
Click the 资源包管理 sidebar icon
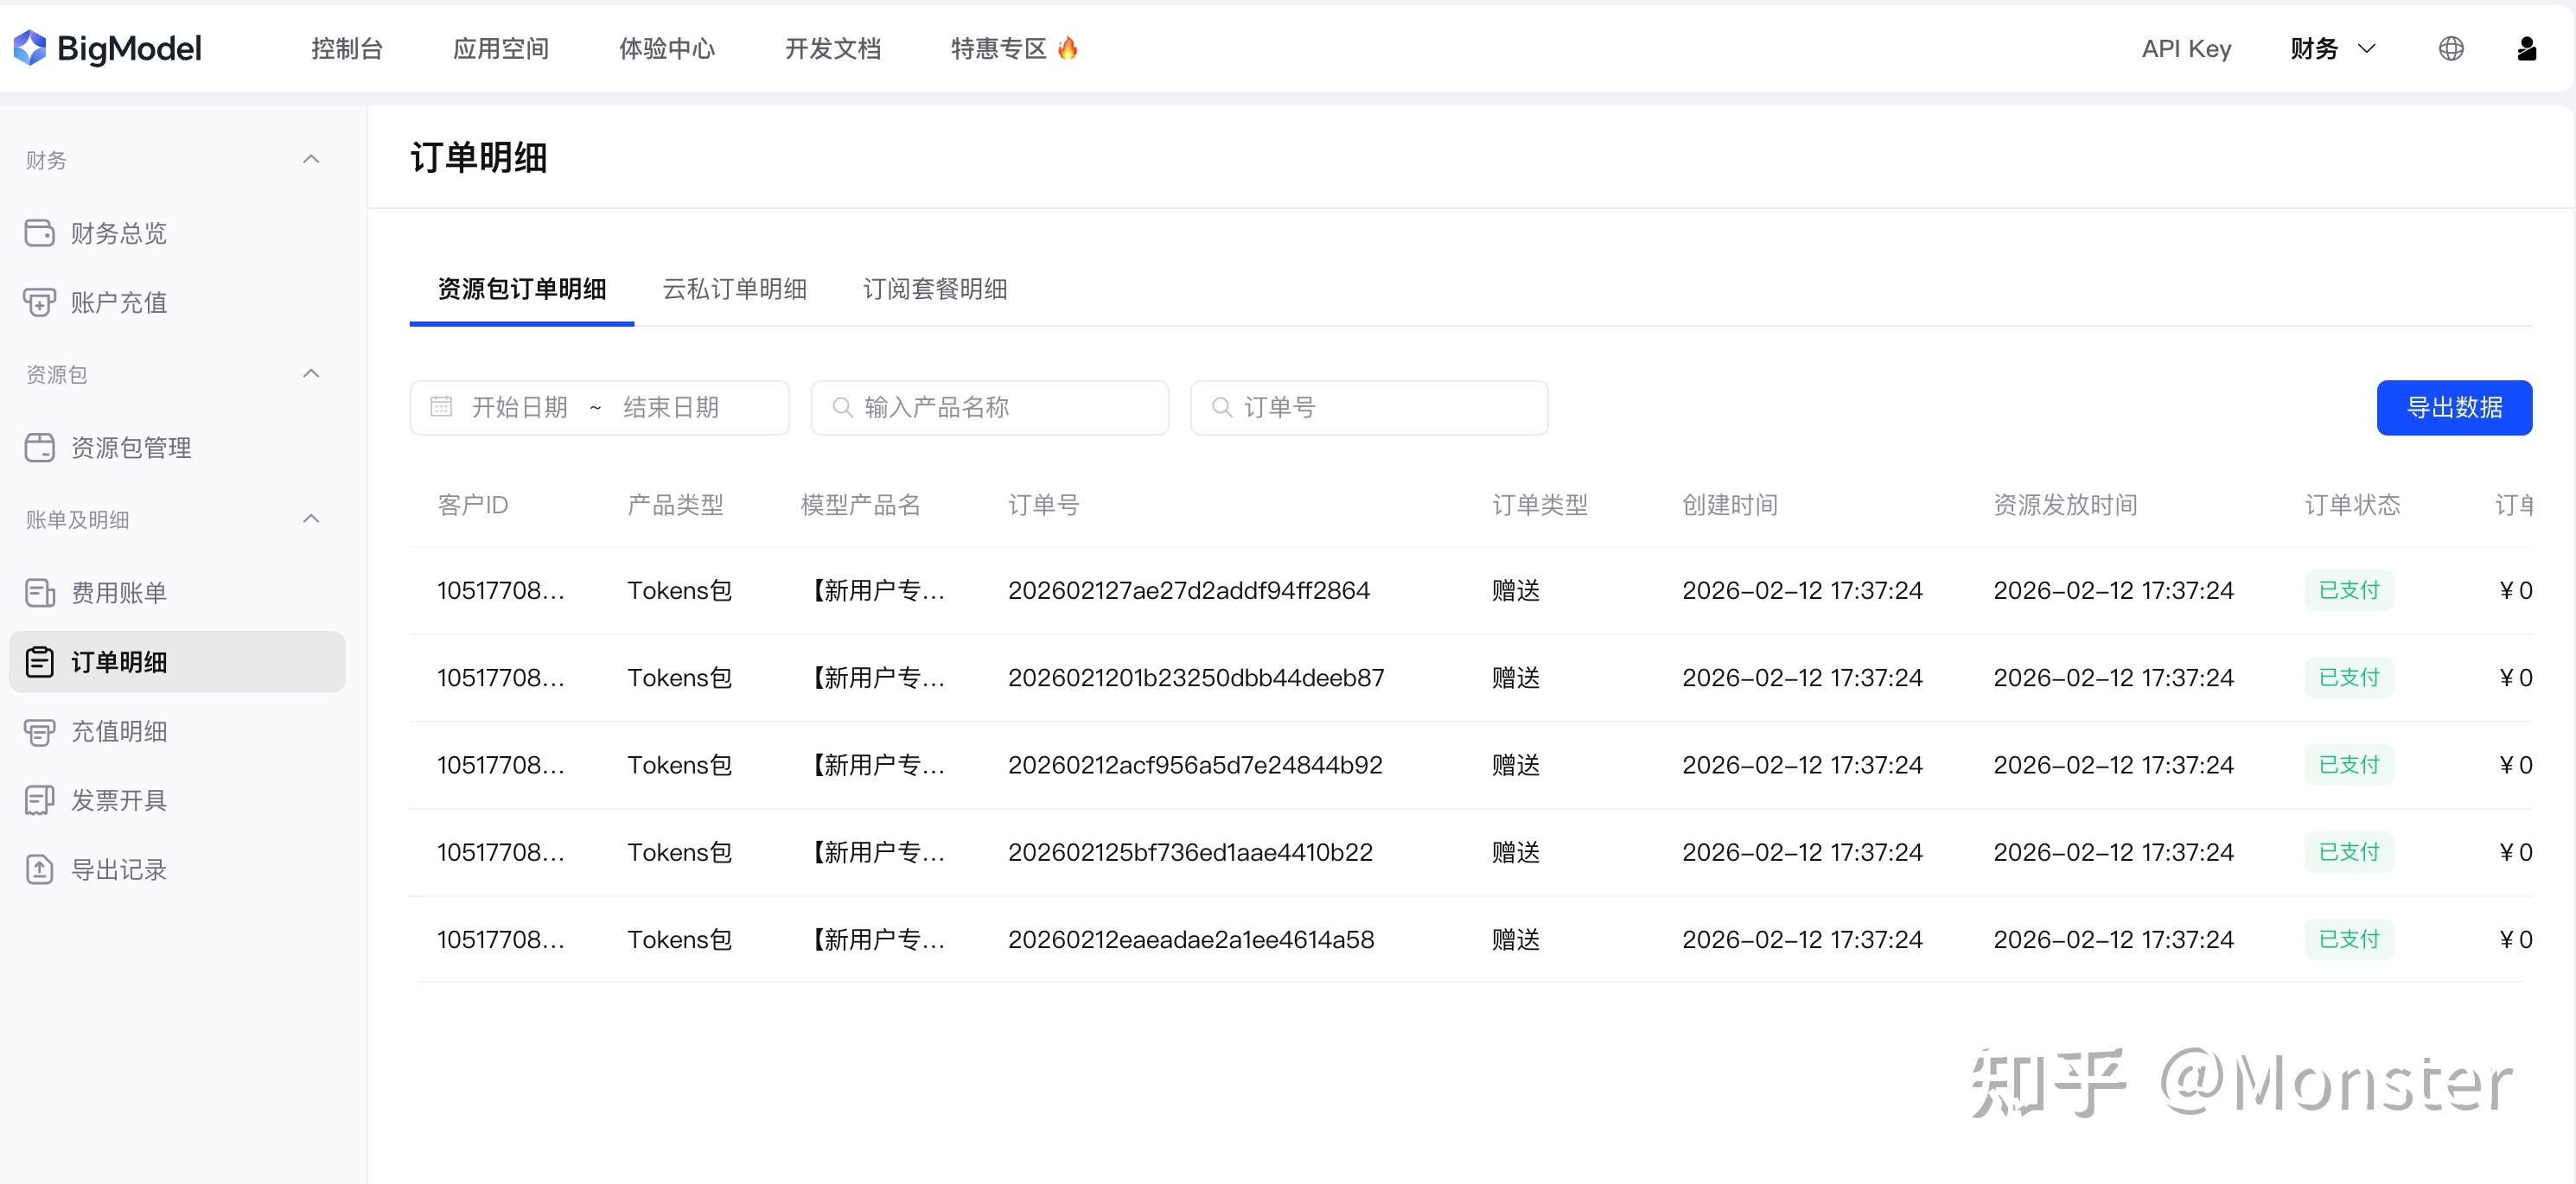(40, 448)
